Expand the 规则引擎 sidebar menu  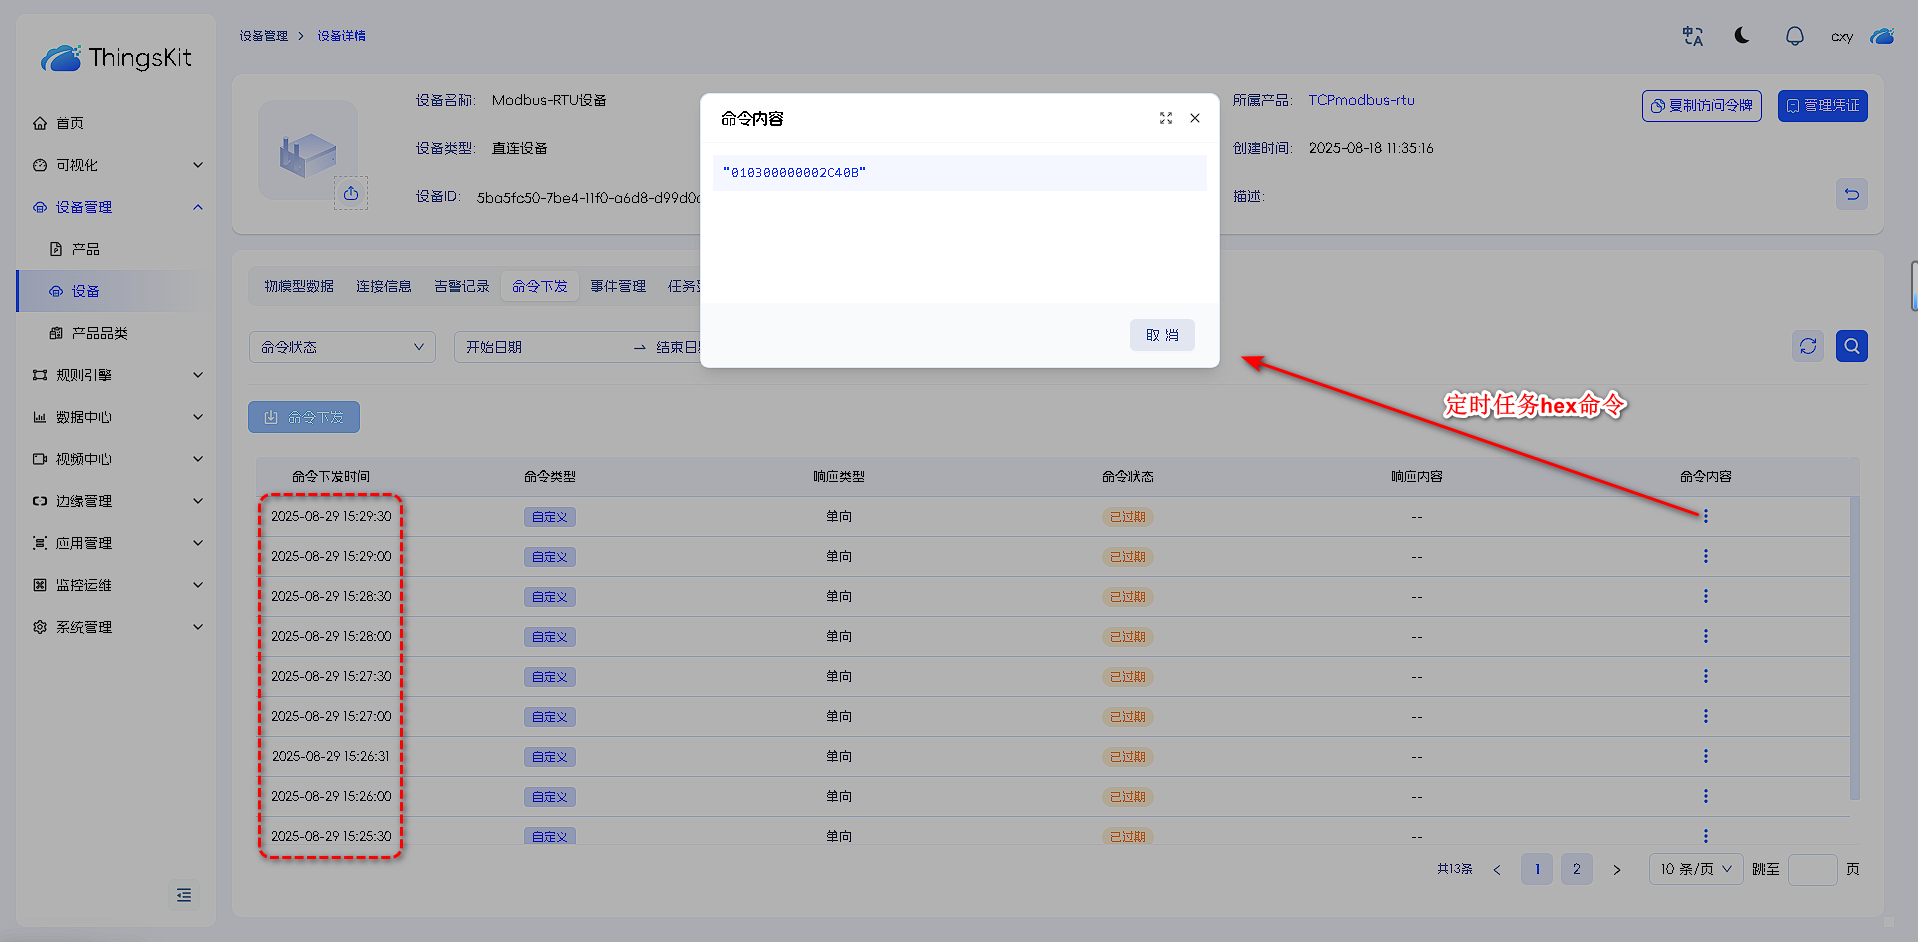point(117,375)
